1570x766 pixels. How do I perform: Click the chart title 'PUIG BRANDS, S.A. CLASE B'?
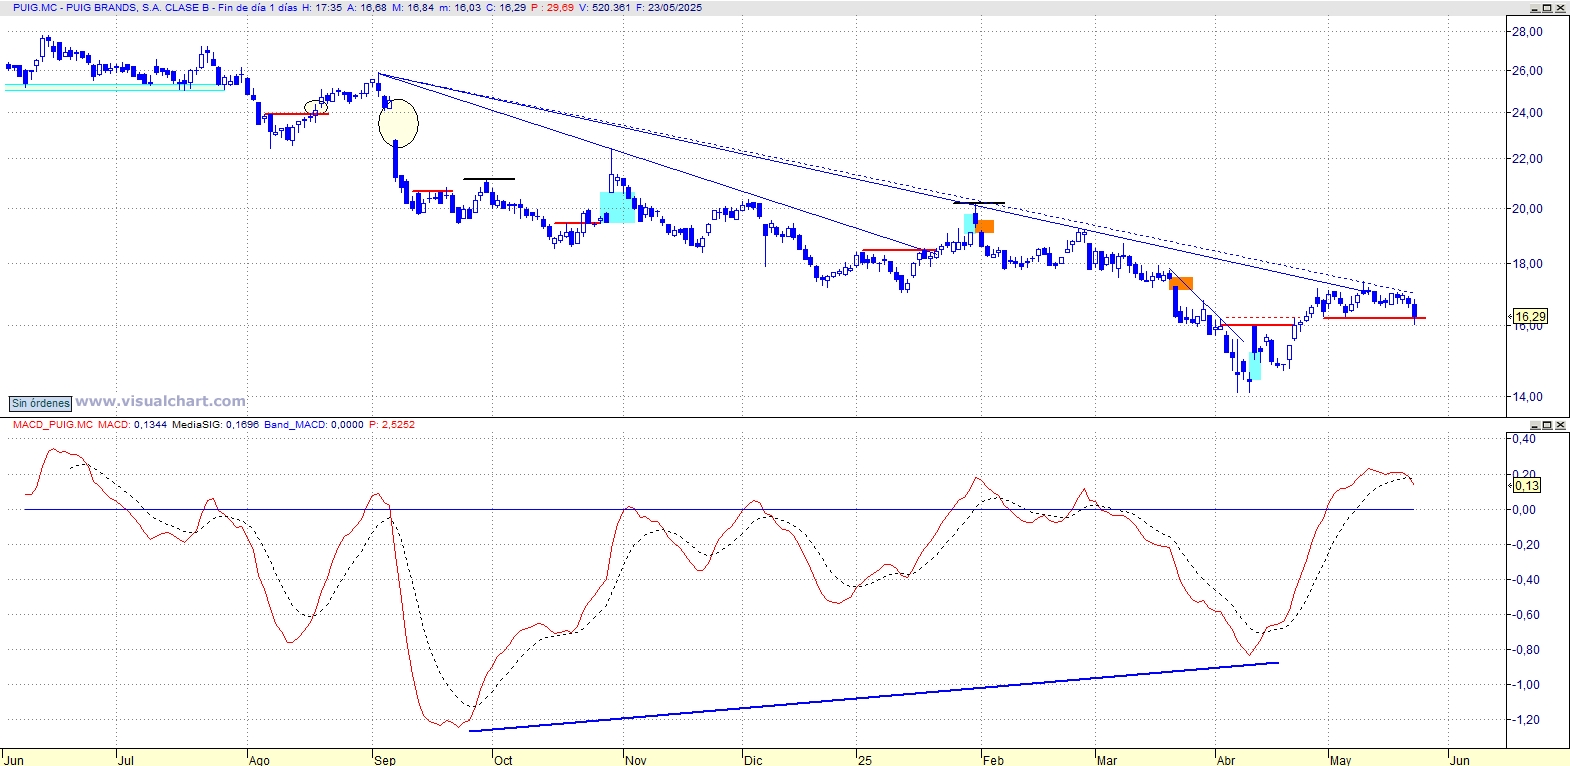[138, 7]
